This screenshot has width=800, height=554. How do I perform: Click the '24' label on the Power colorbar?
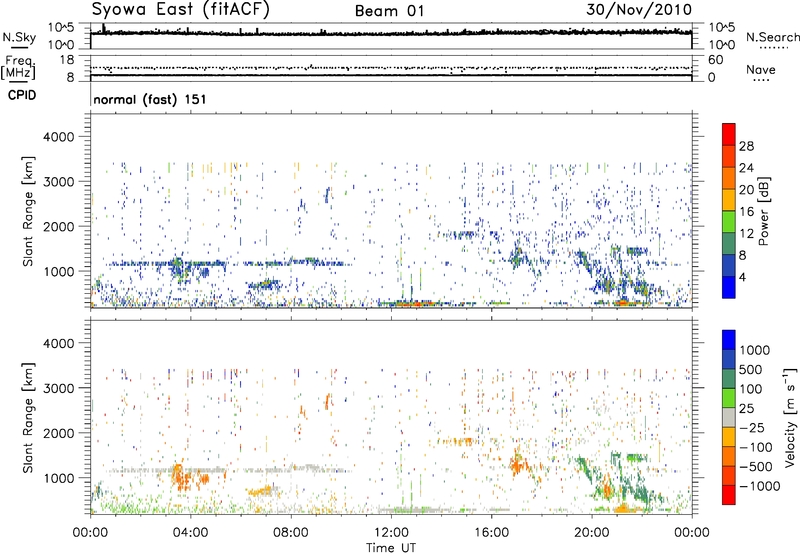point(746,168)
